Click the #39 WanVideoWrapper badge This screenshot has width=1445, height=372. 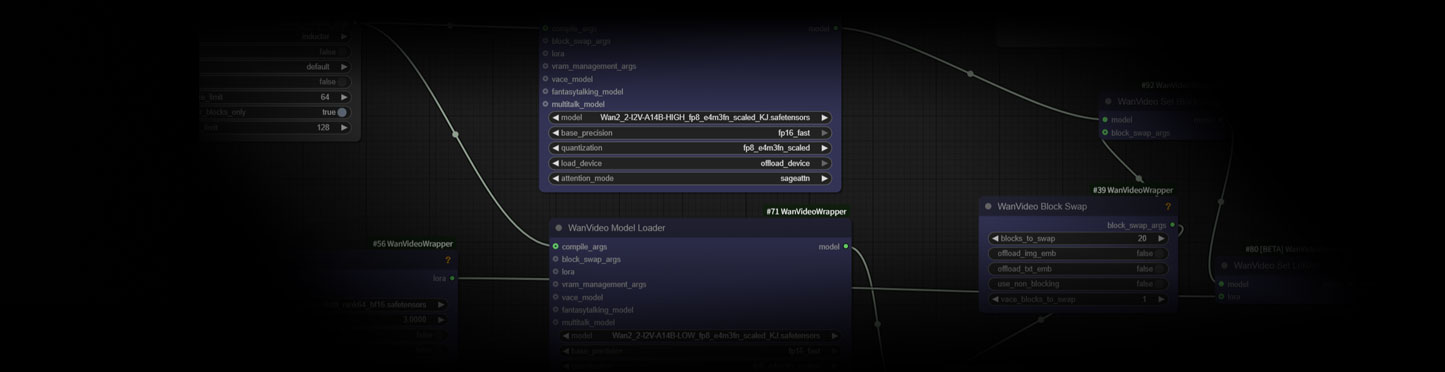pos(1133,190)
